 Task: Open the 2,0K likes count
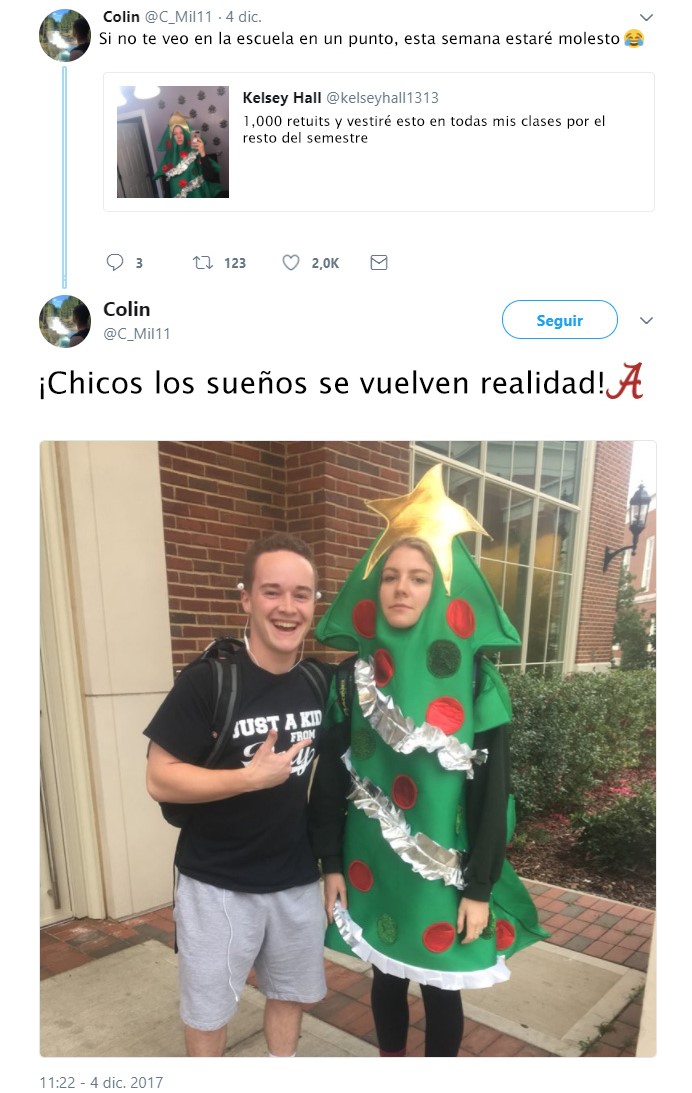click(x=325, y=263)
